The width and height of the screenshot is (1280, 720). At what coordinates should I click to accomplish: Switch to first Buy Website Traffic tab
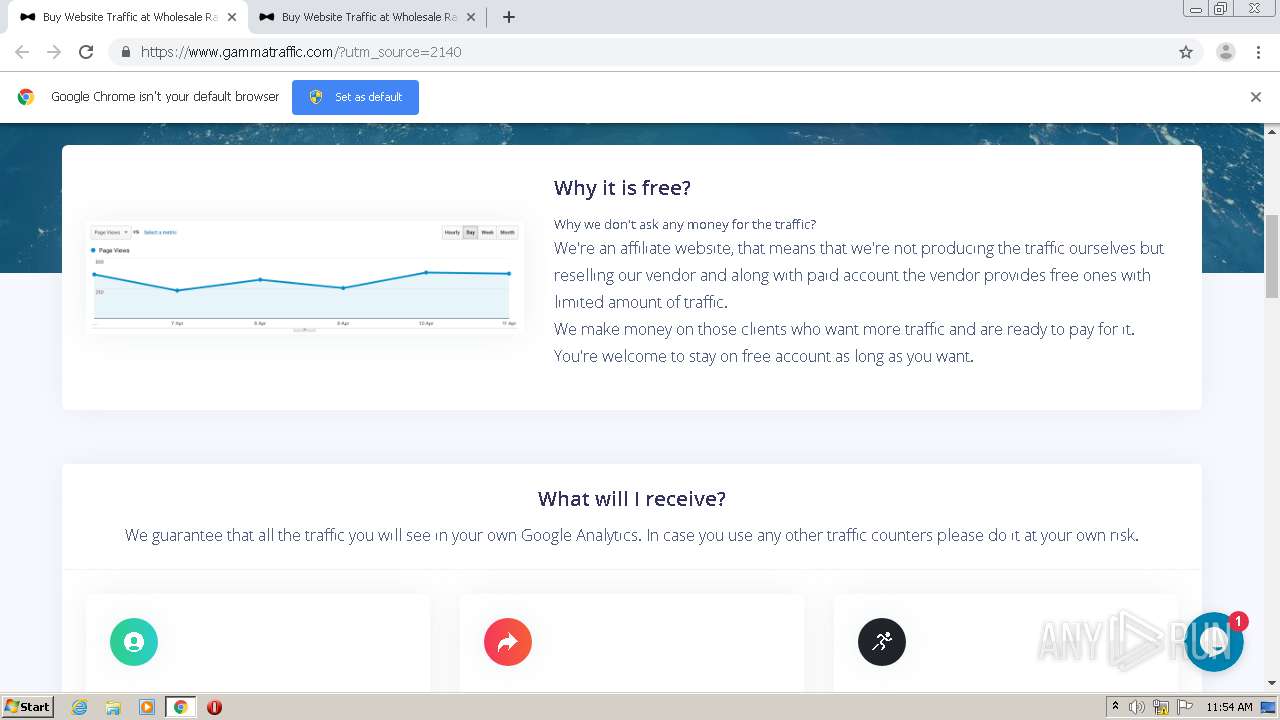pos(128,17)
